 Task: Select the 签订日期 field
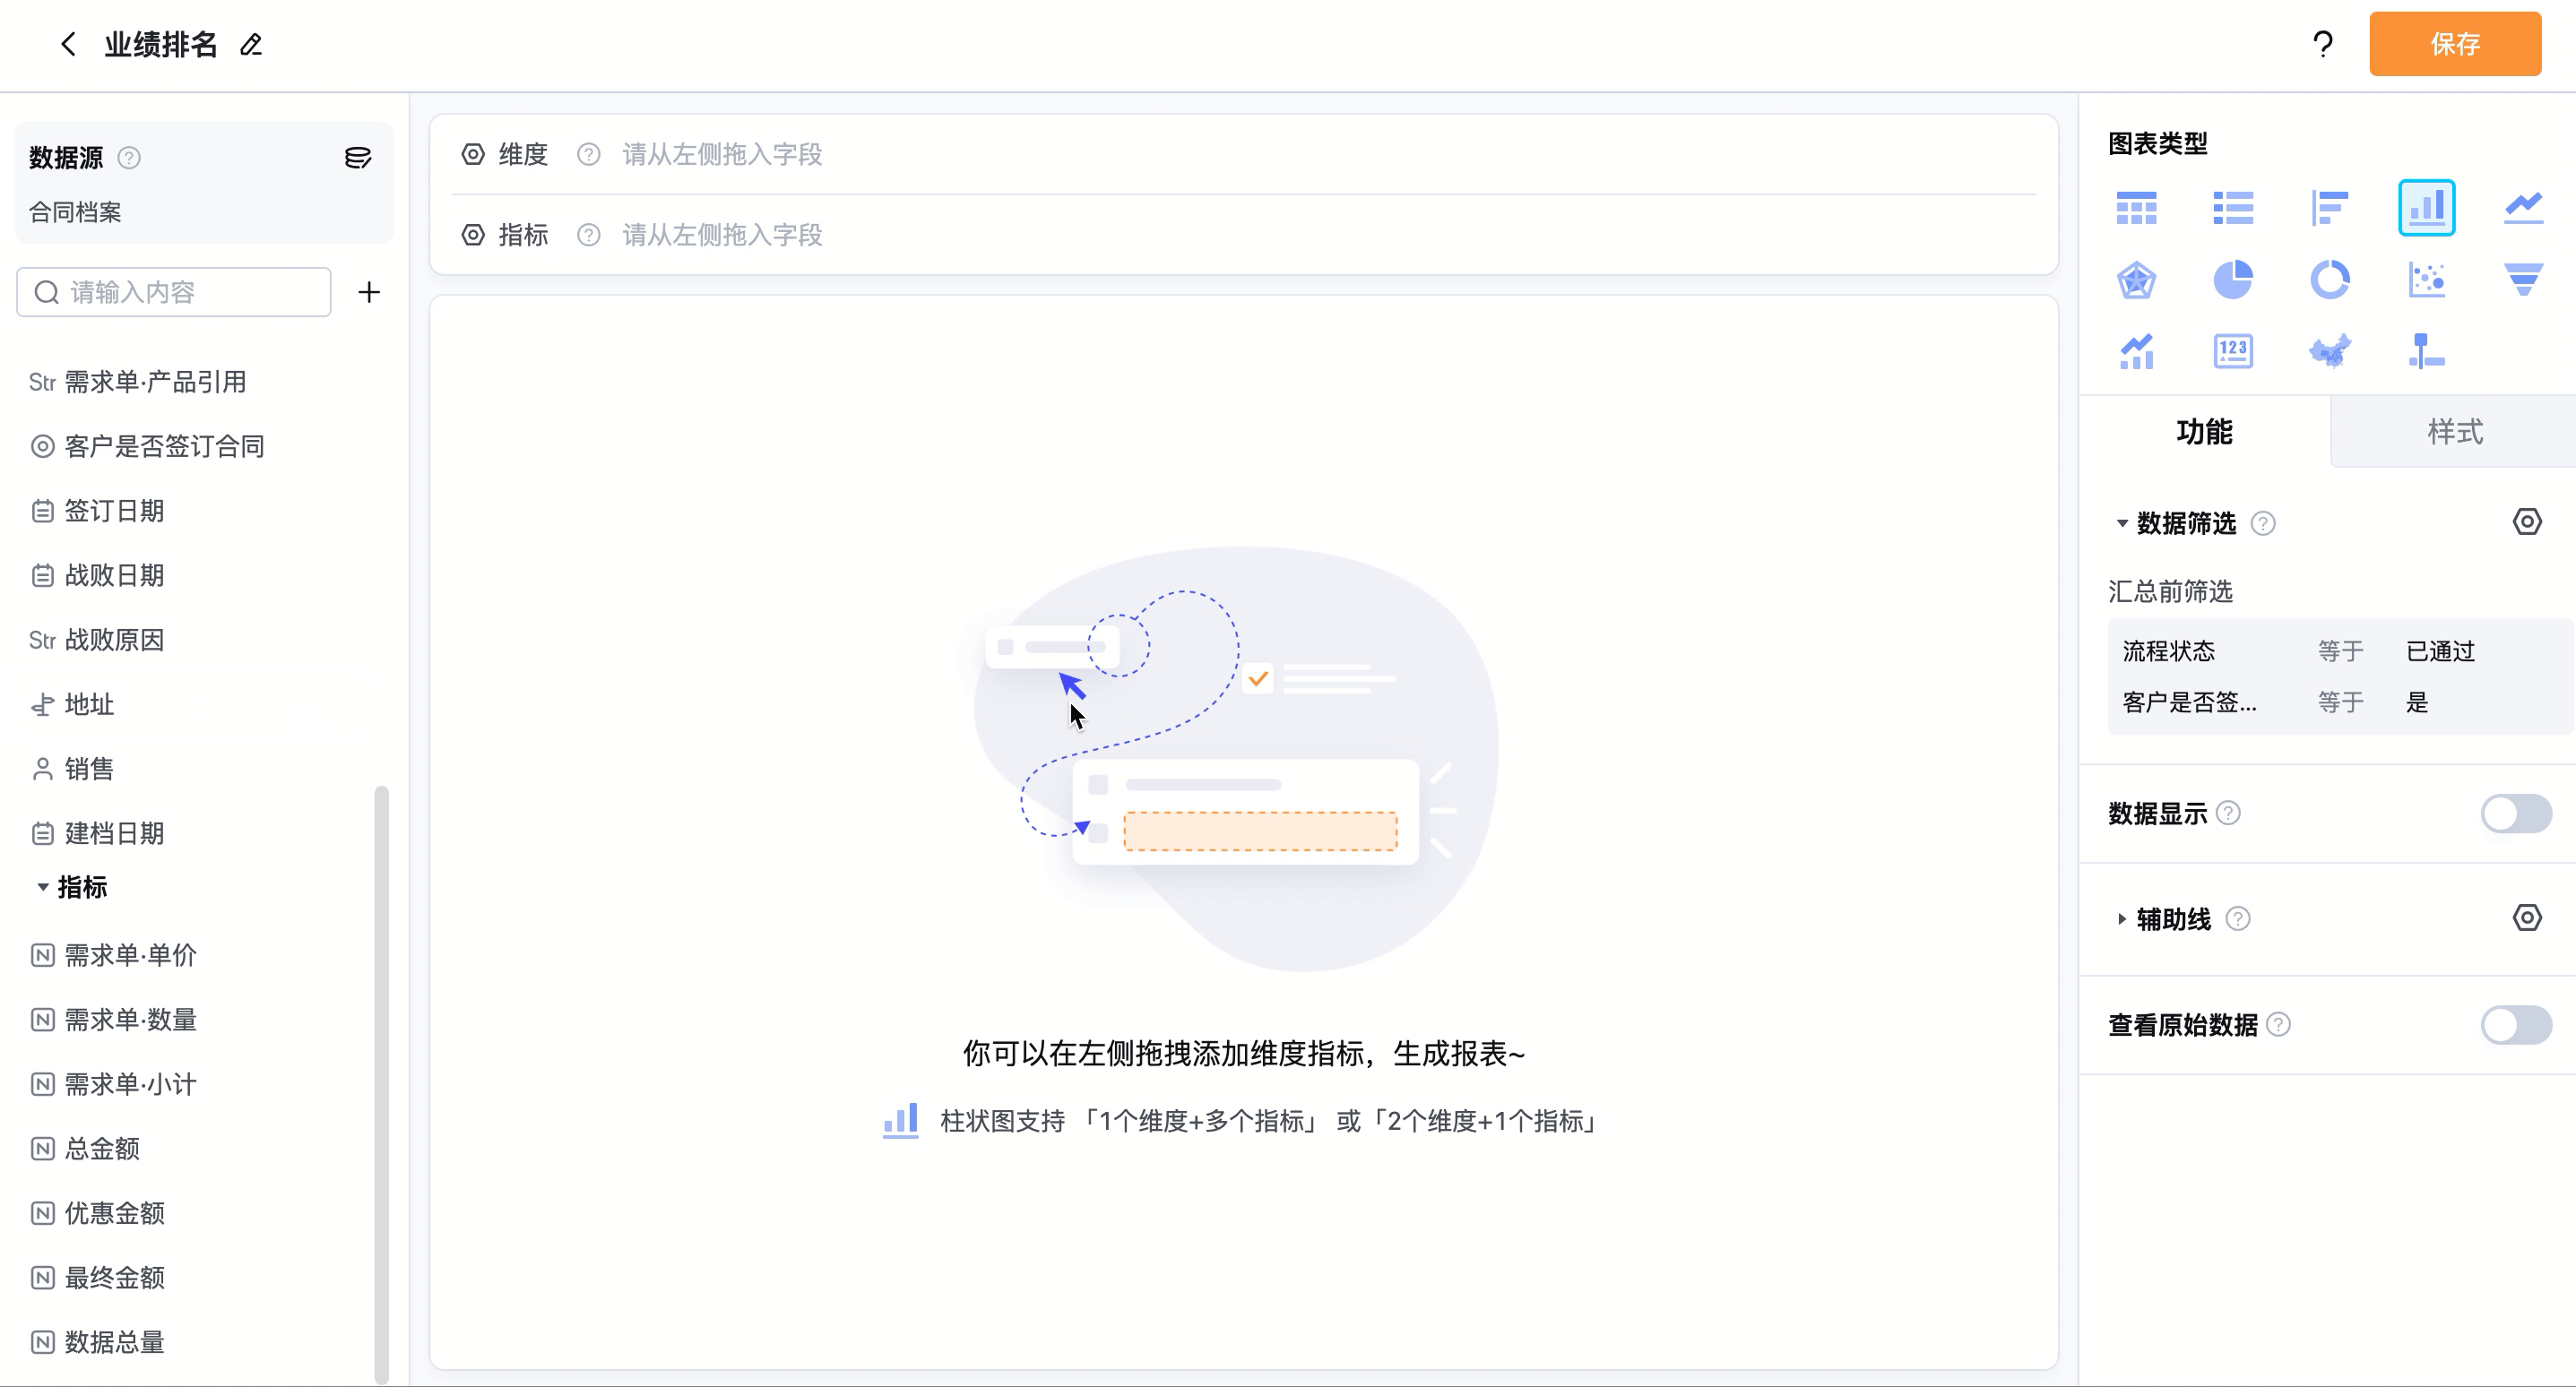[x=98, y=511]
